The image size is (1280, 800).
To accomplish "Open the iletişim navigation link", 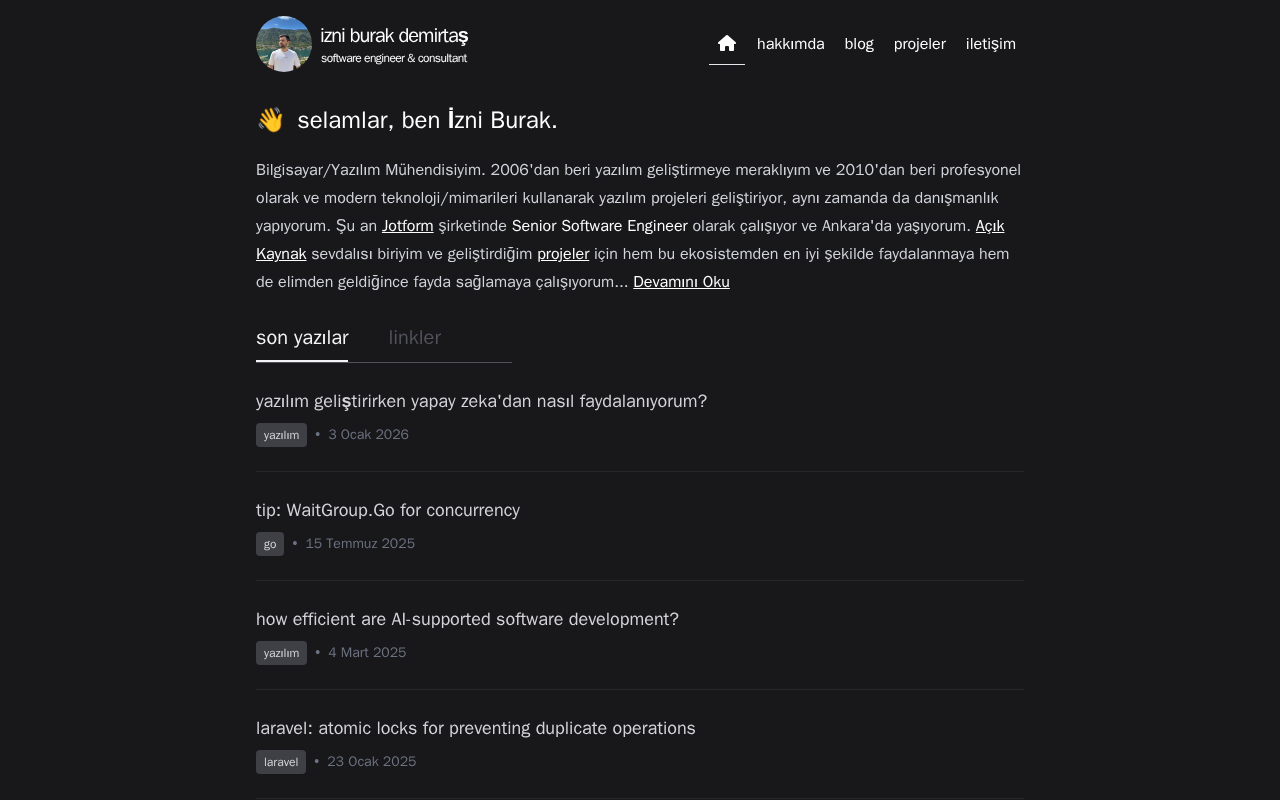I will (991, 44).
